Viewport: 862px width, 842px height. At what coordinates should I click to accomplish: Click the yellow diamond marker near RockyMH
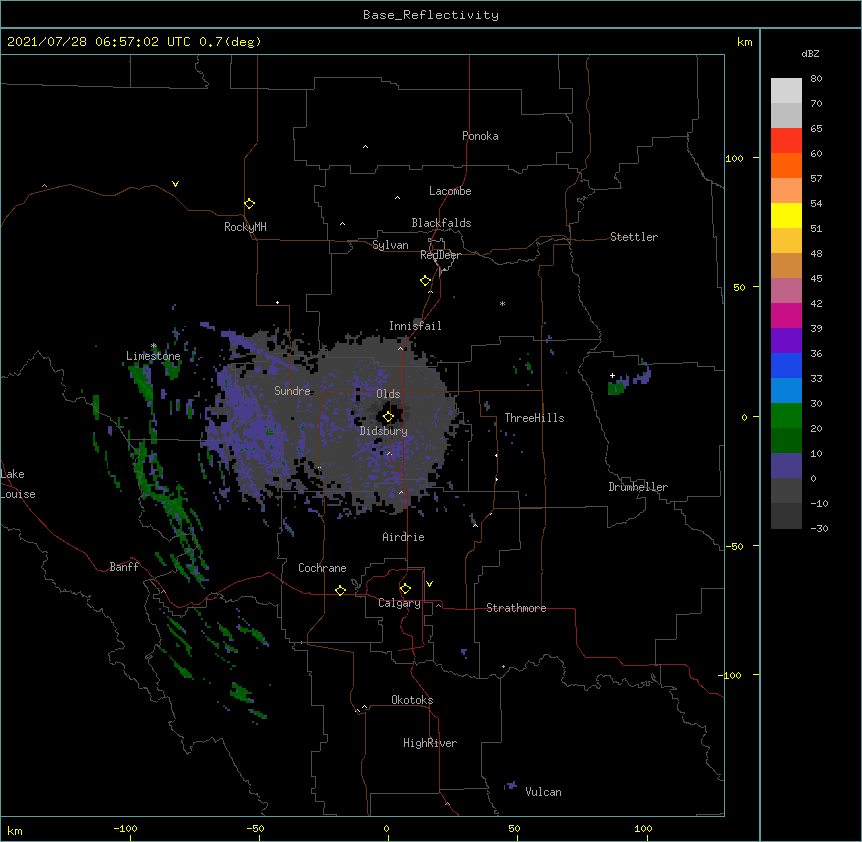click(x=249, y=204)
